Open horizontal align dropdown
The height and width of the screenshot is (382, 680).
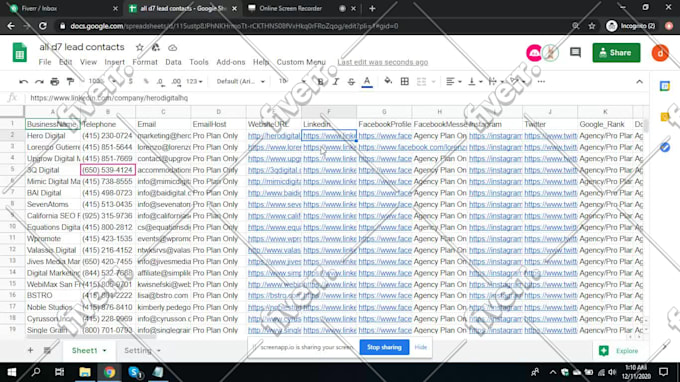click(454, 82)
